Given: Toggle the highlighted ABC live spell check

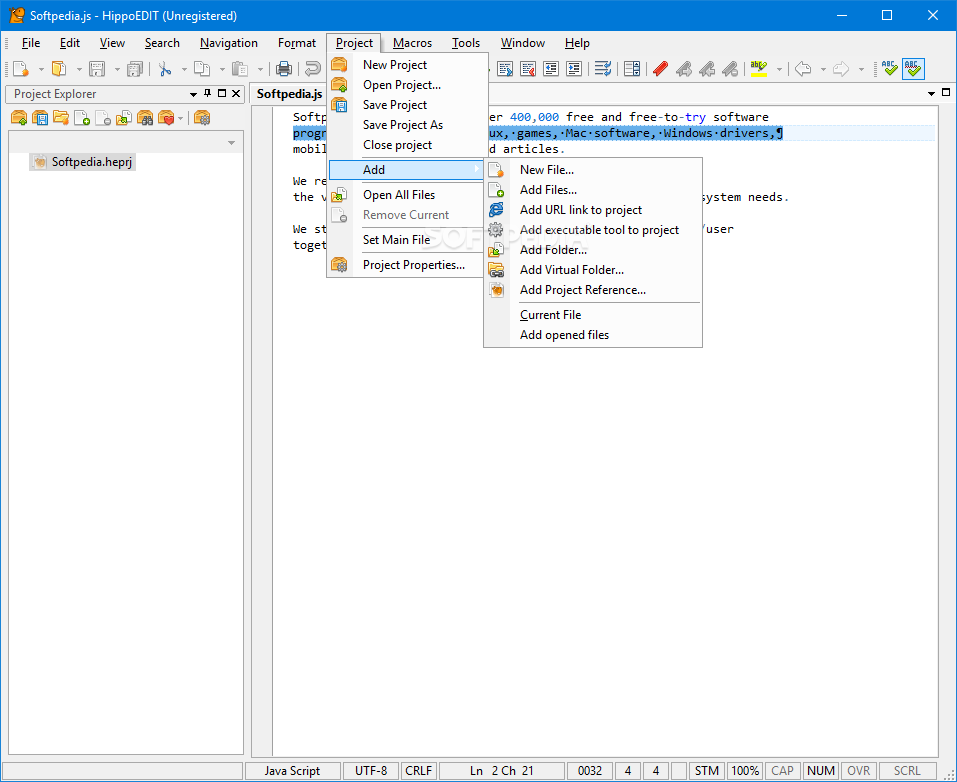Looking at the screenshot, I should pos(913,68).
